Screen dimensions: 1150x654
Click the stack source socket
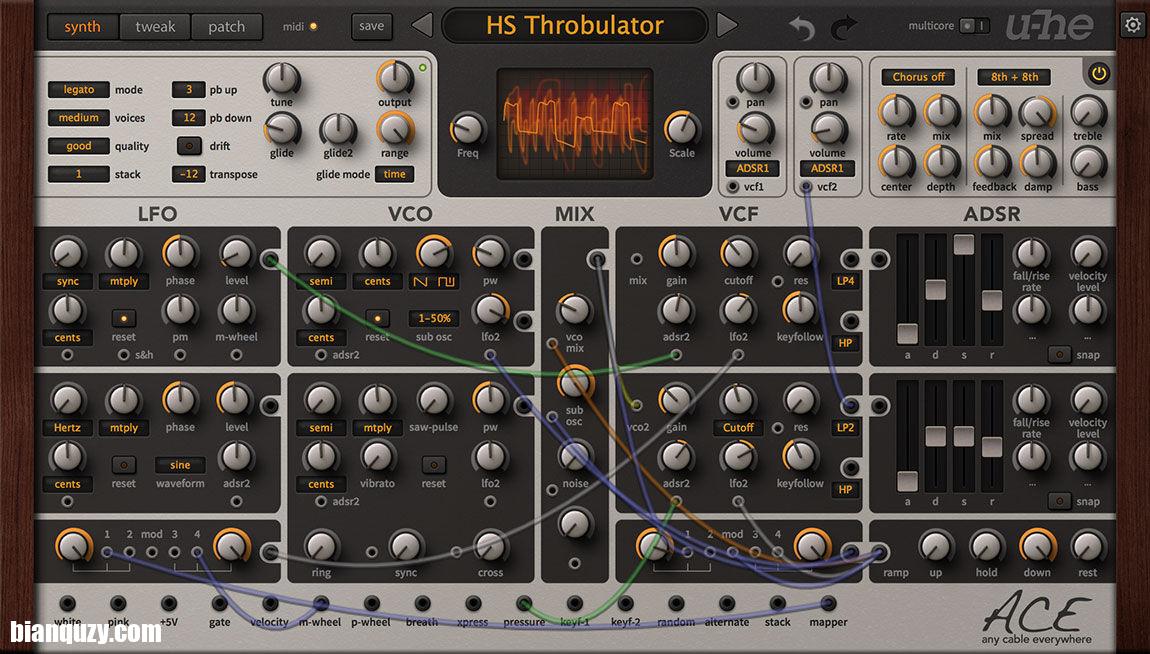[x=777, y=603]
